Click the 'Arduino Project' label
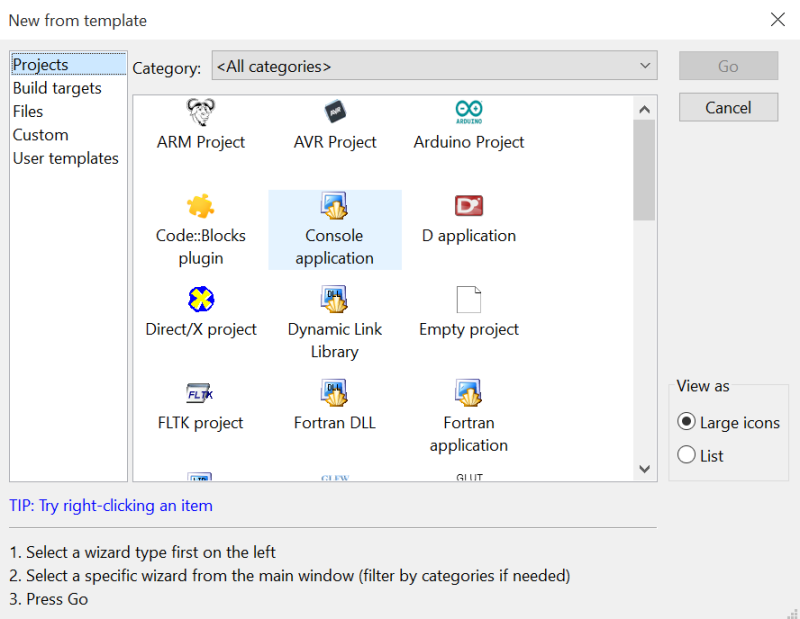The height and width of the screenshot is (619, 800). 469,142
